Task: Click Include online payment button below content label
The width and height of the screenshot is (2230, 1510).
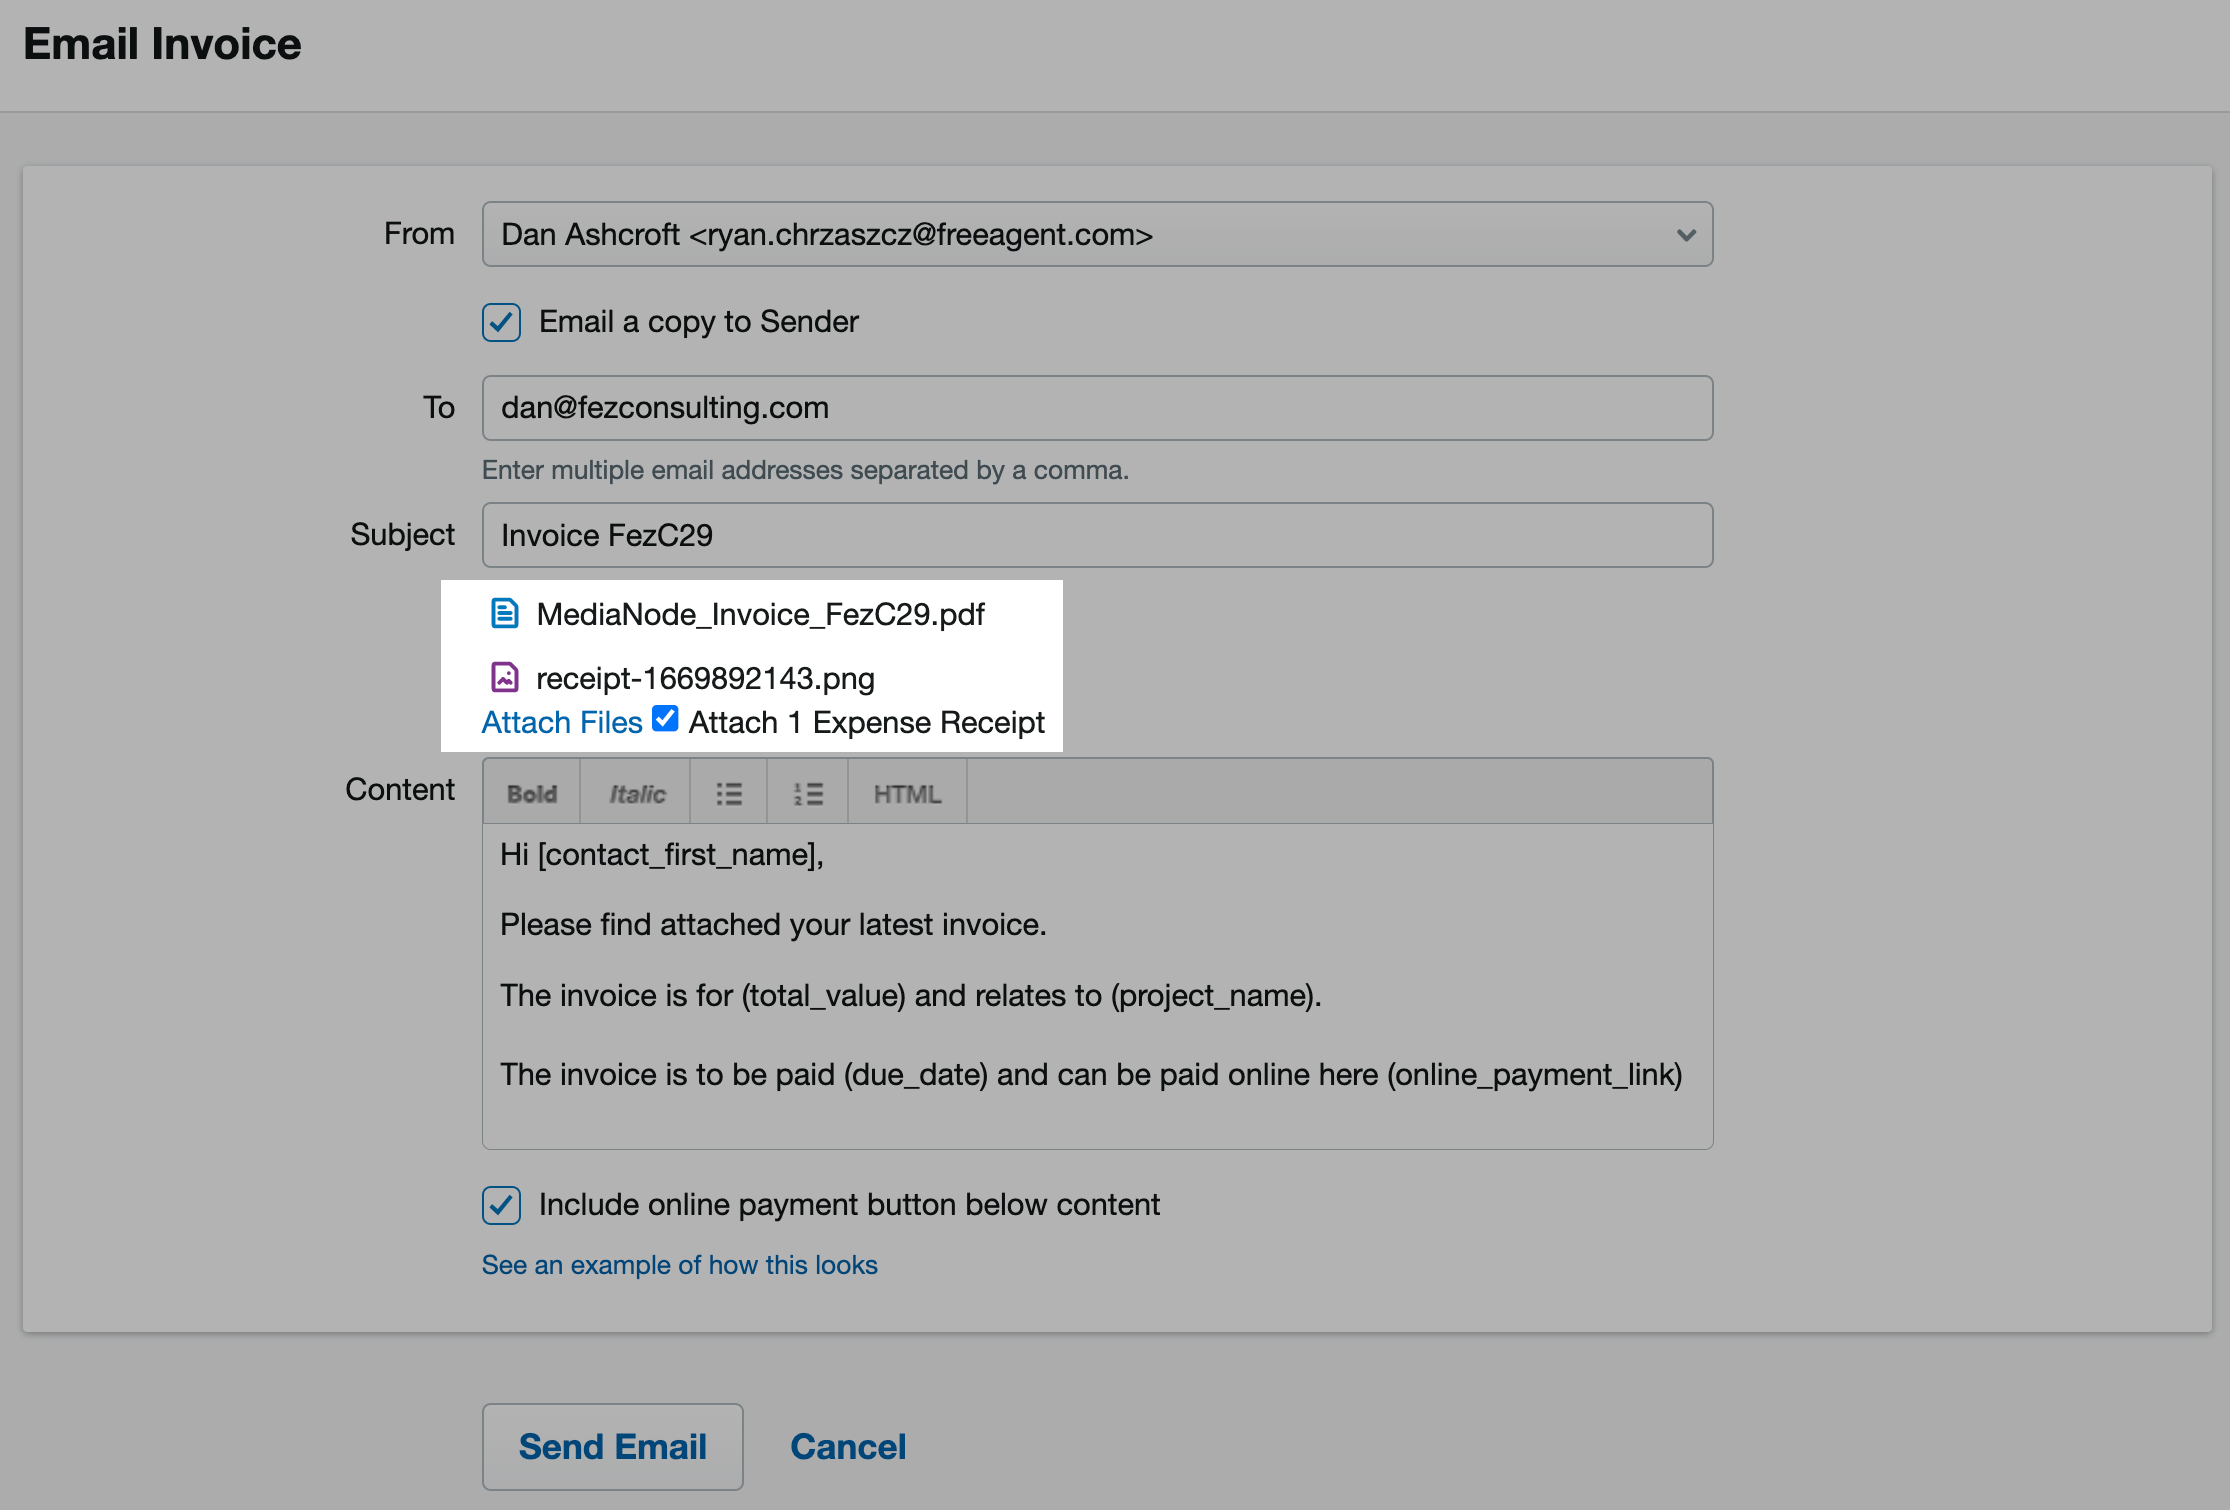Action: point(849,1205)
